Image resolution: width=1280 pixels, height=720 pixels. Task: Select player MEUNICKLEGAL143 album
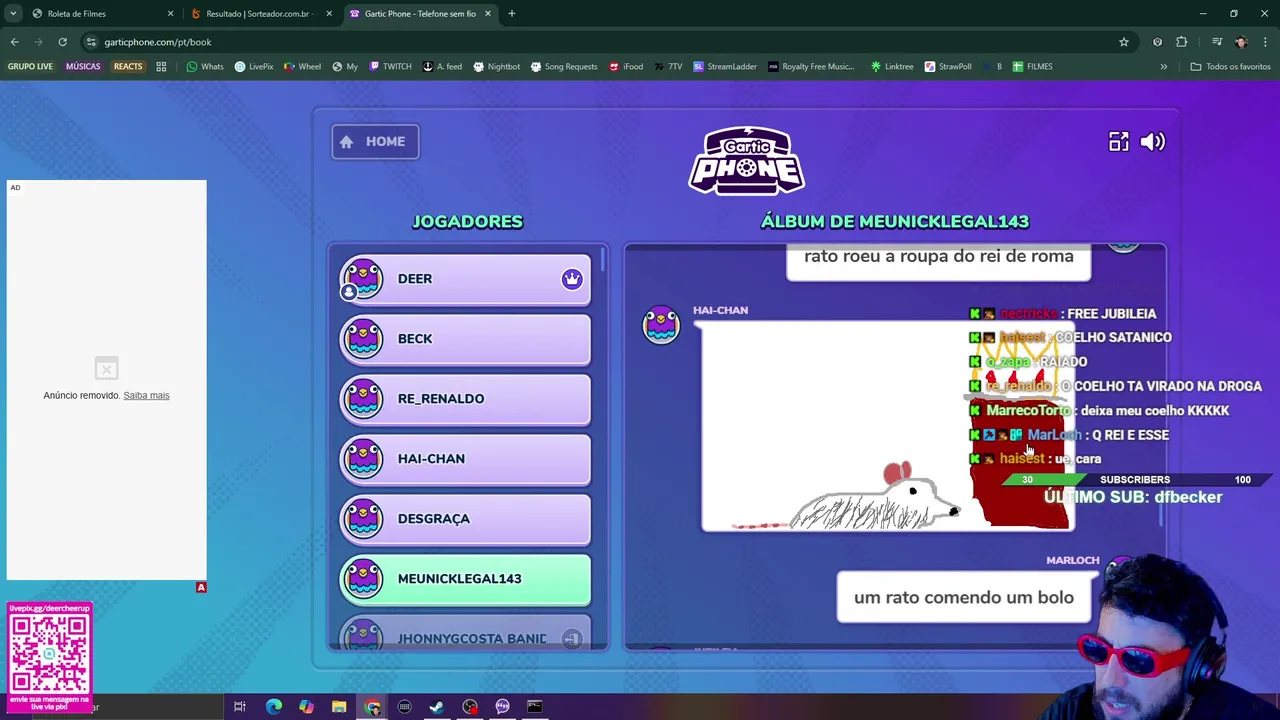[x=465, y=579]
